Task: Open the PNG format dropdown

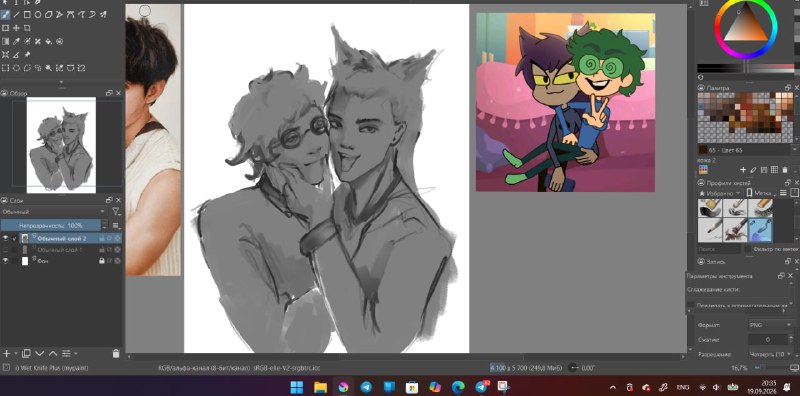Action: [x=770, y=325]
